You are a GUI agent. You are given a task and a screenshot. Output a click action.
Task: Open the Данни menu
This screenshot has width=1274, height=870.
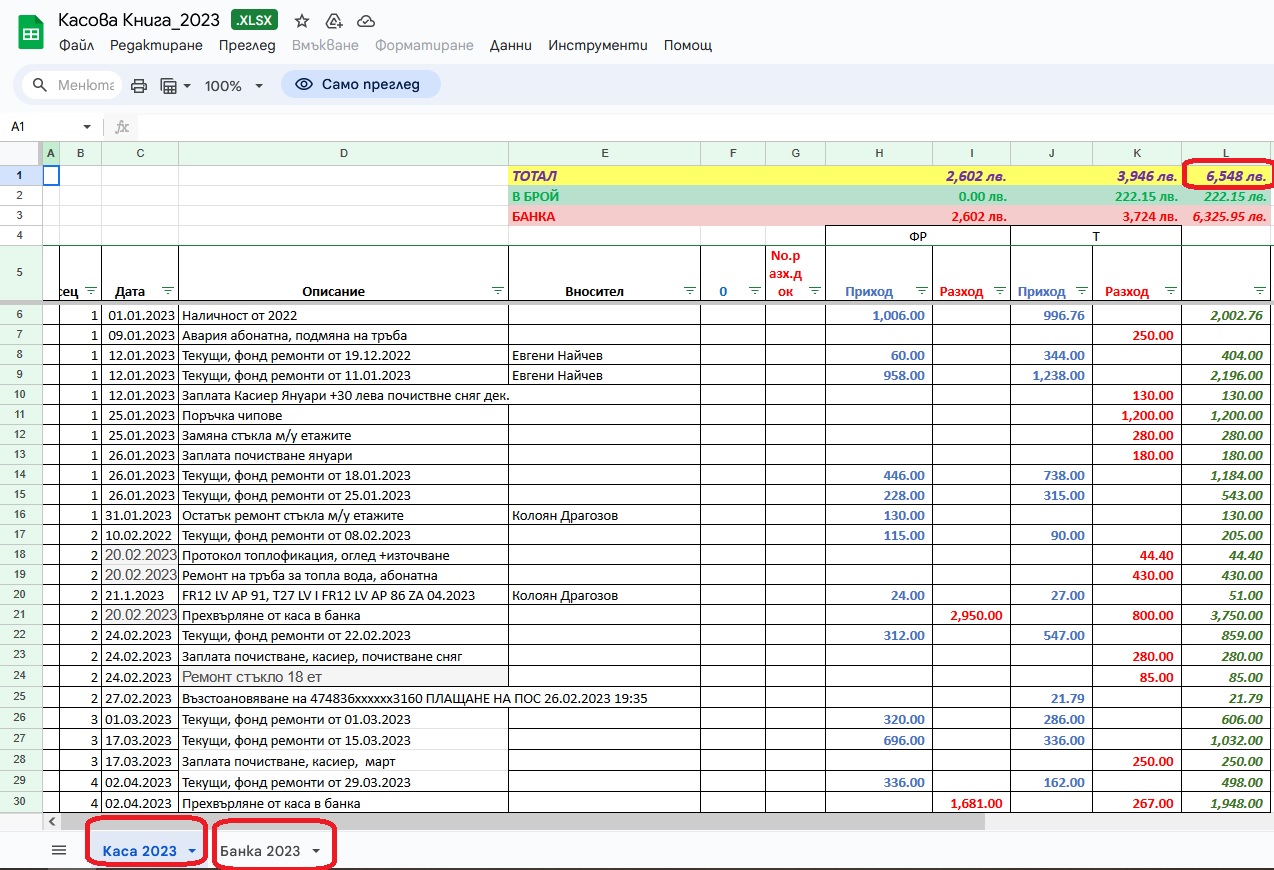[511, 45]
